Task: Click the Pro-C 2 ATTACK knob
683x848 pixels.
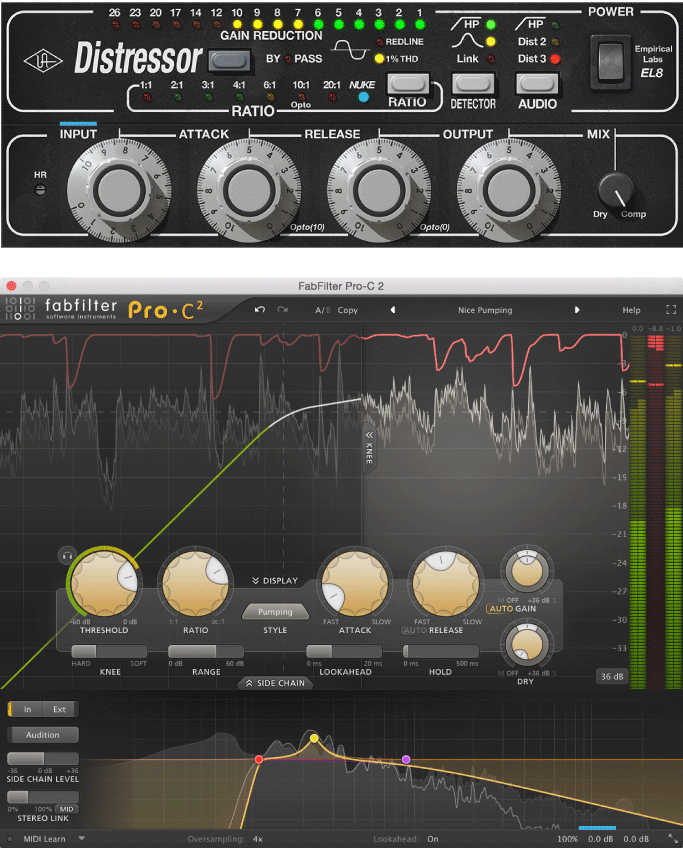Action: (355, 584)
